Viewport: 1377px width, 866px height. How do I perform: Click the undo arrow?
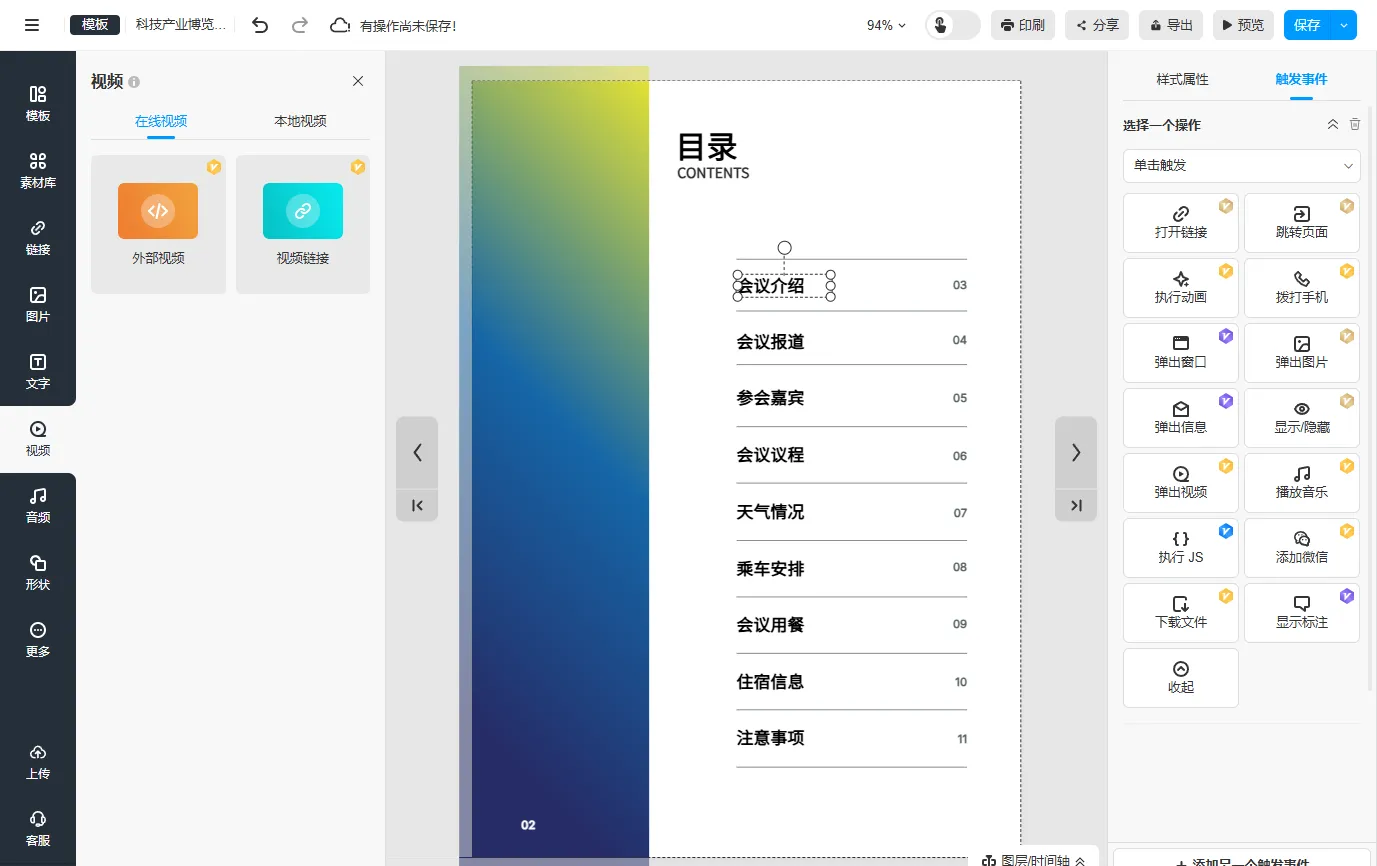pos(260,25)
